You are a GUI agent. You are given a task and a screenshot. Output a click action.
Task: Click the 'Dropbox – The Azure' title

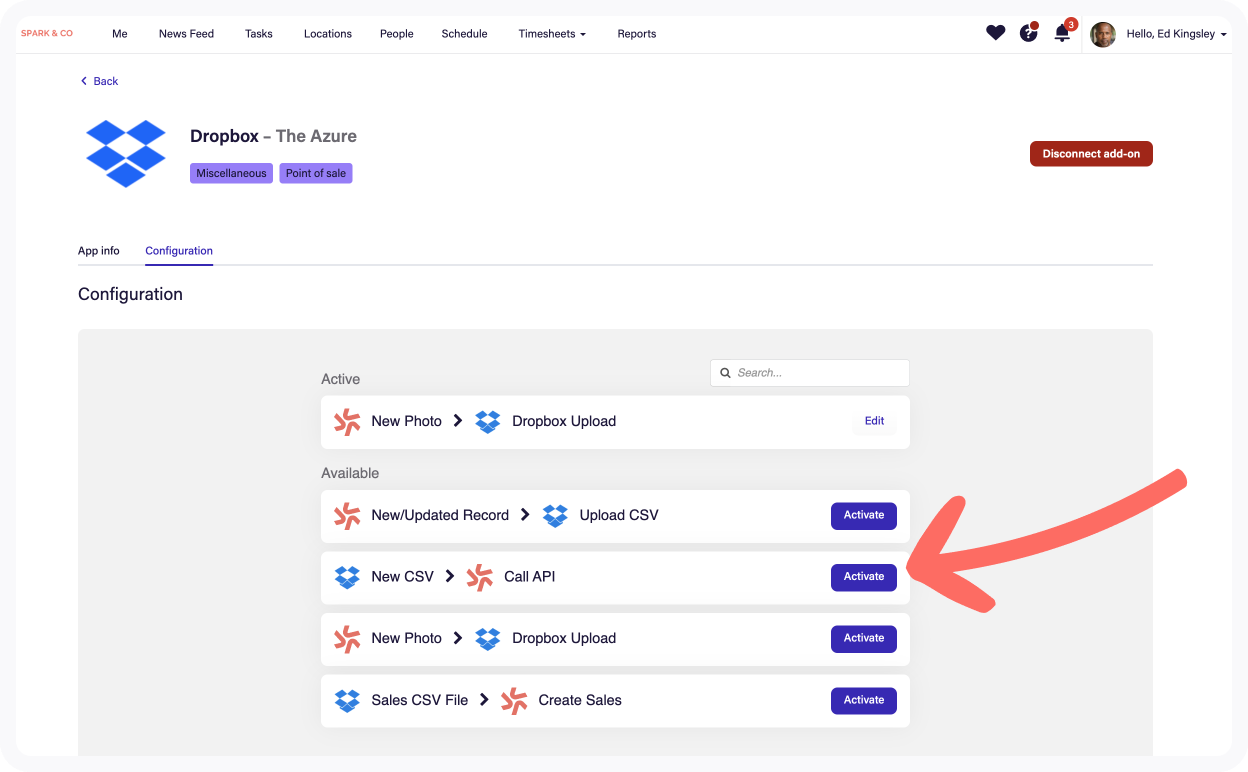coord(273,136)
